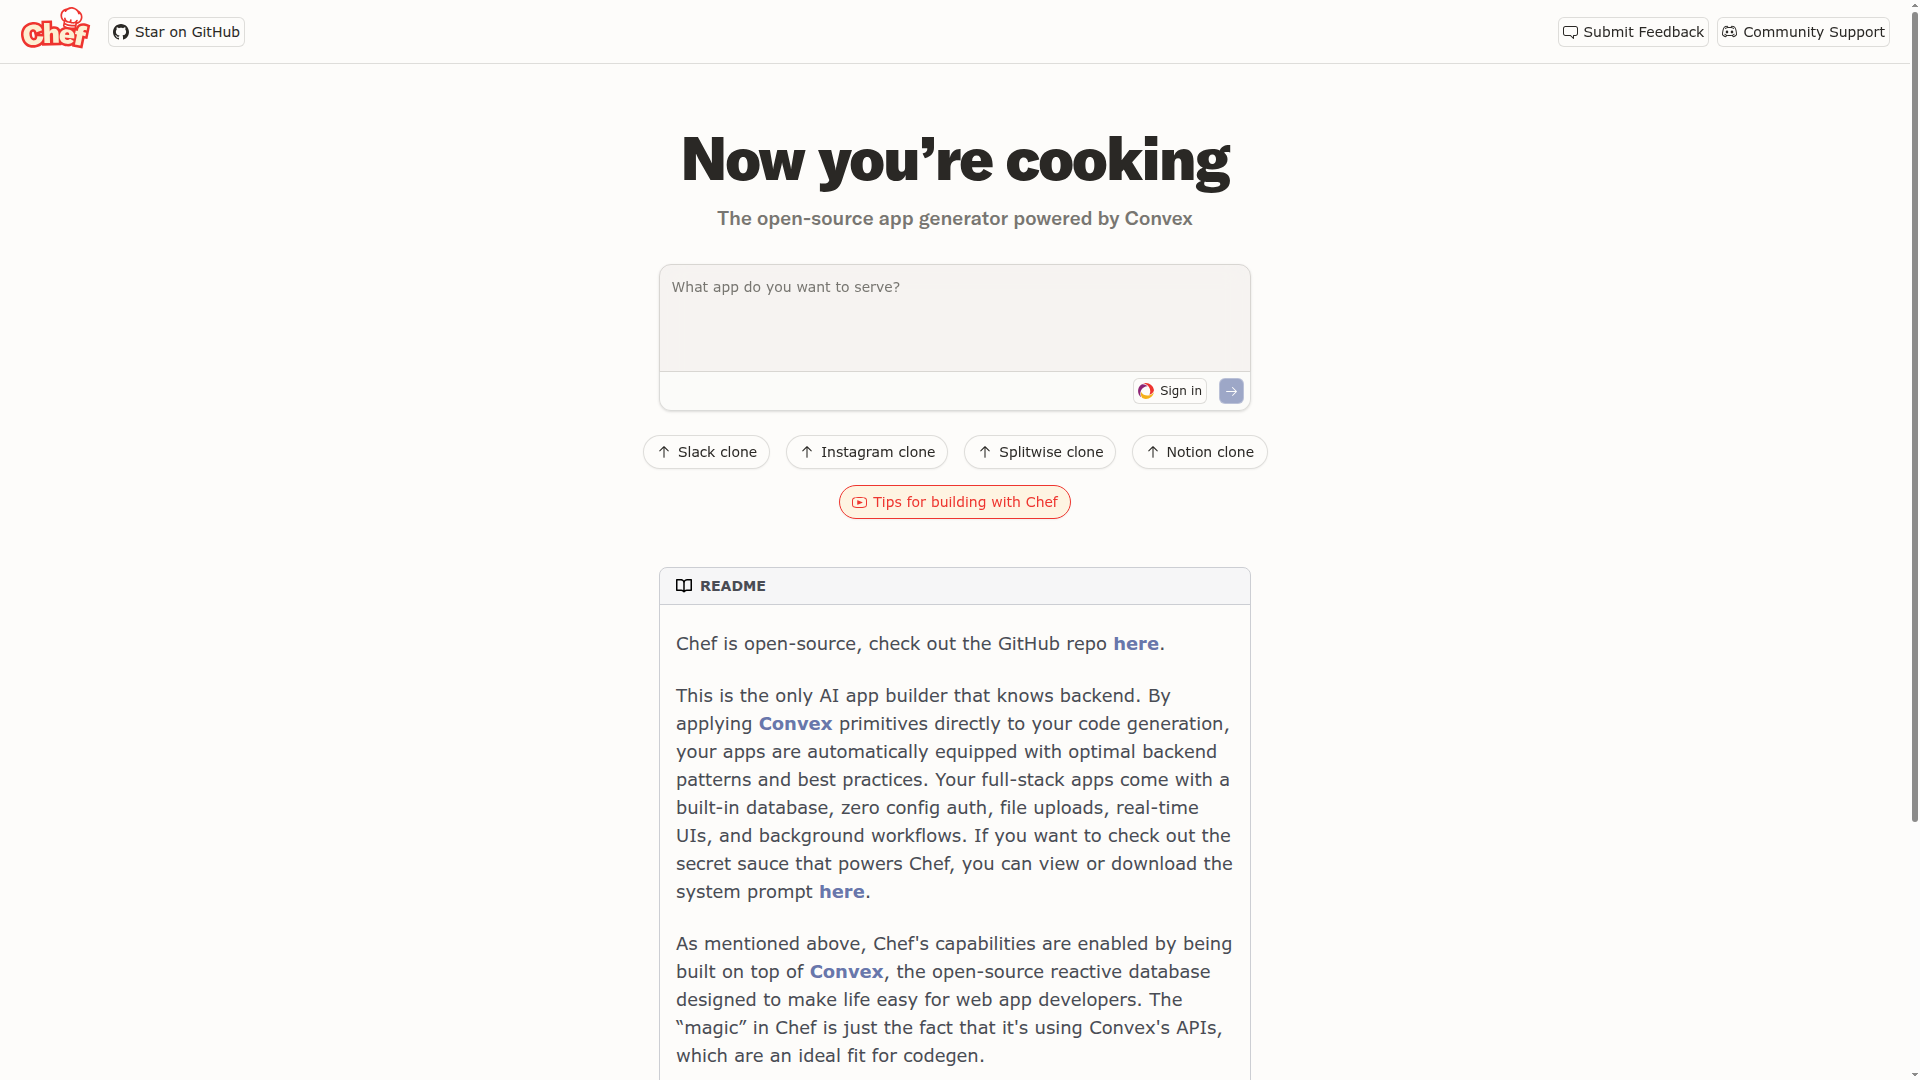The height and width of the screenshot is (1080, 1920).
Task: Open the system prompt 'here' link
Action: pyautogui.click(x=841, y=892)
